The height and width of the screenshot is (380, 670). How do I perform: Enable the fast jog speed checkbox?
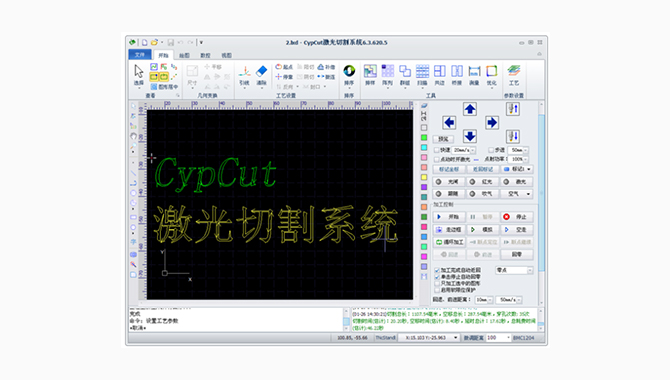pyautogui.click(x=437, y=150)
